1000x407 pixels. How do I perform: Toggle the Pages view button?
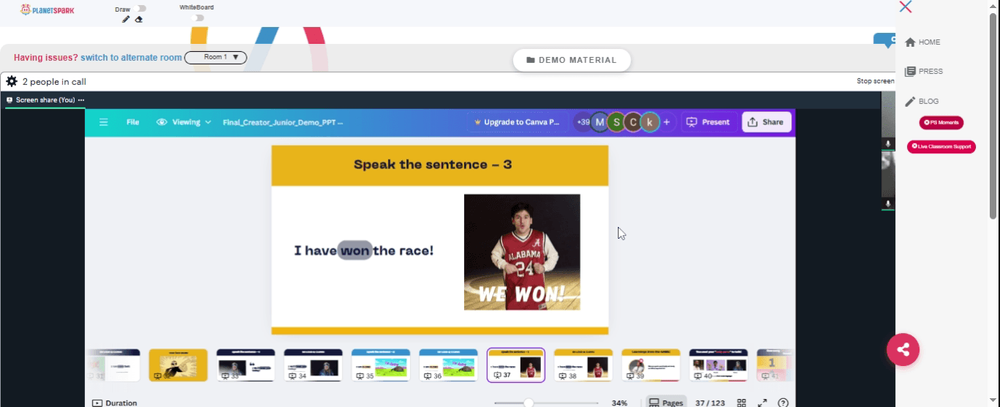point(665,403)
